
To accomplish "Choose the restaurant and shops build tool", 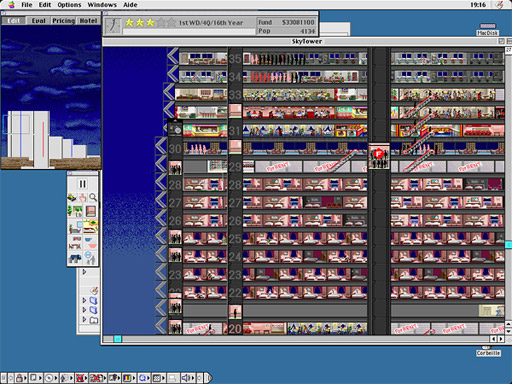I will [x=90, y=227].
